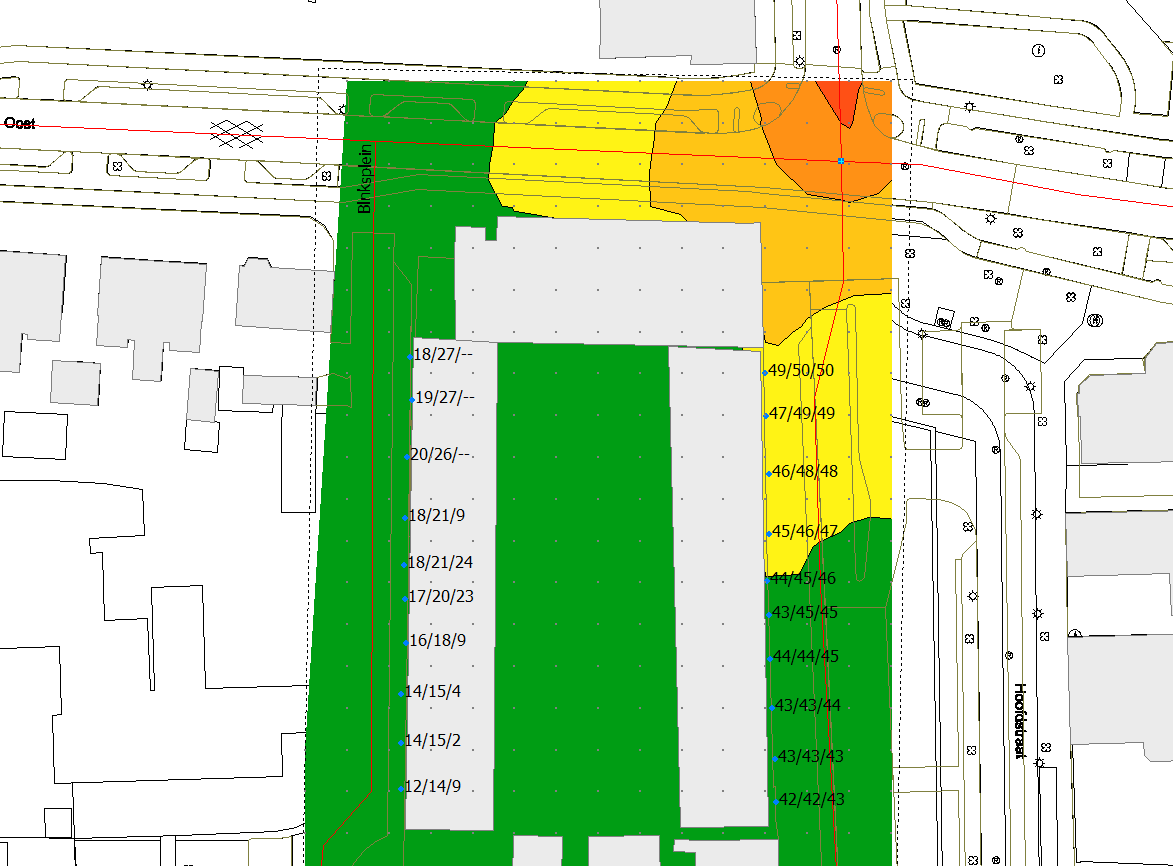Viewport: 1173px width, 866px height.
Task: Click the 14/15/4 value label
Action: (x=434, y=691)
